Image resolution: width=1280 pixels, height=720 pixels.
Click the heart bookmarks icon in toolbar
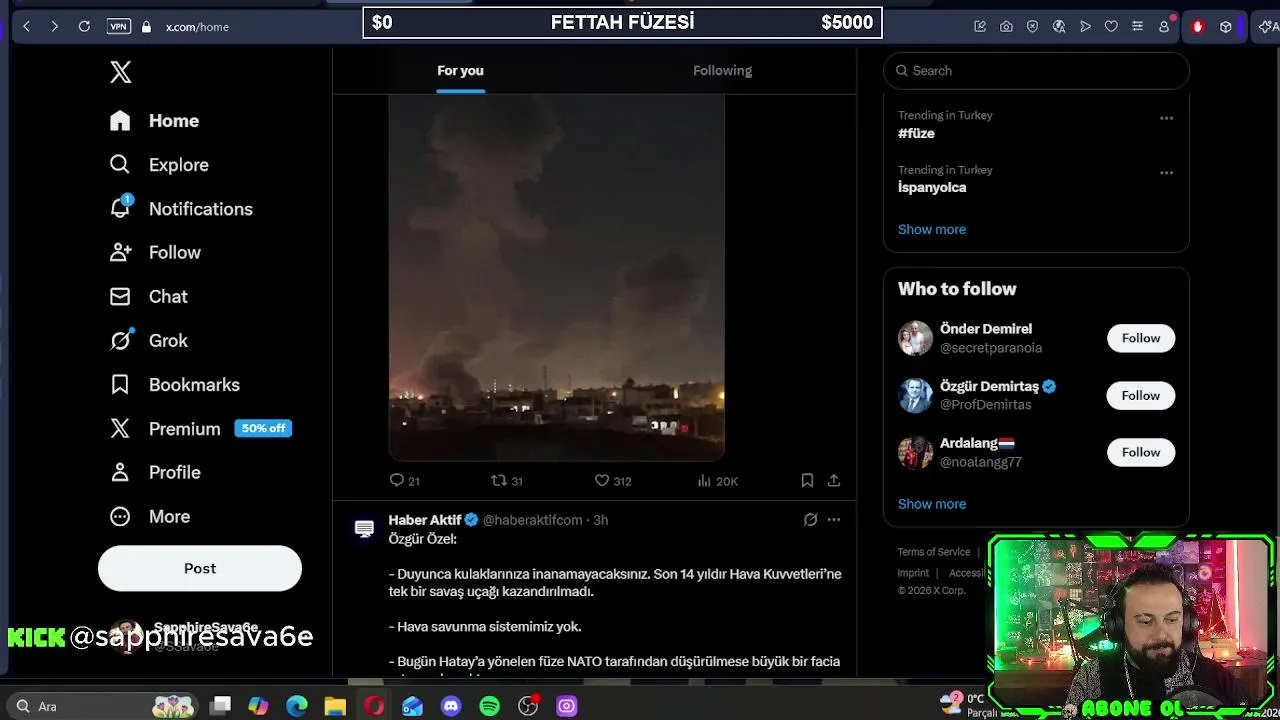pyautogui.click(x=1111, y=27)
